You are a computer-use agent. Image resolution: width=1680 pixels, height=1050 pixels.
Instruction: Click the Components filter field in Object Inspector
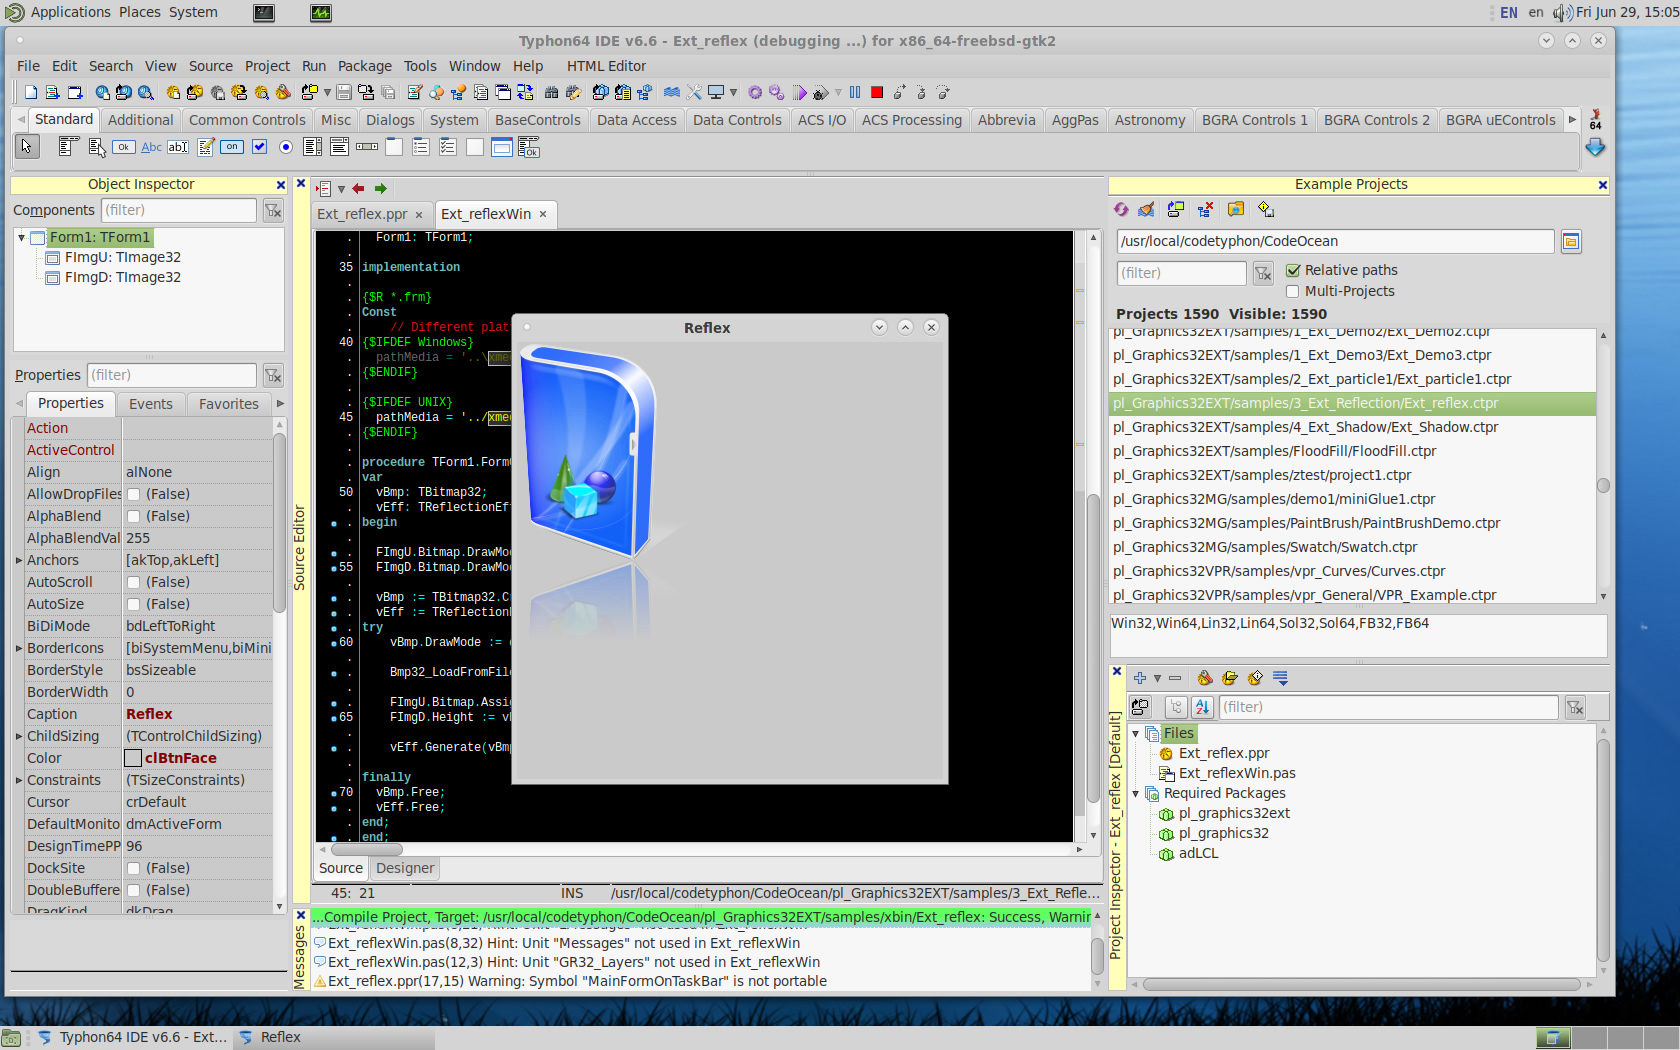tap(179, 210)
